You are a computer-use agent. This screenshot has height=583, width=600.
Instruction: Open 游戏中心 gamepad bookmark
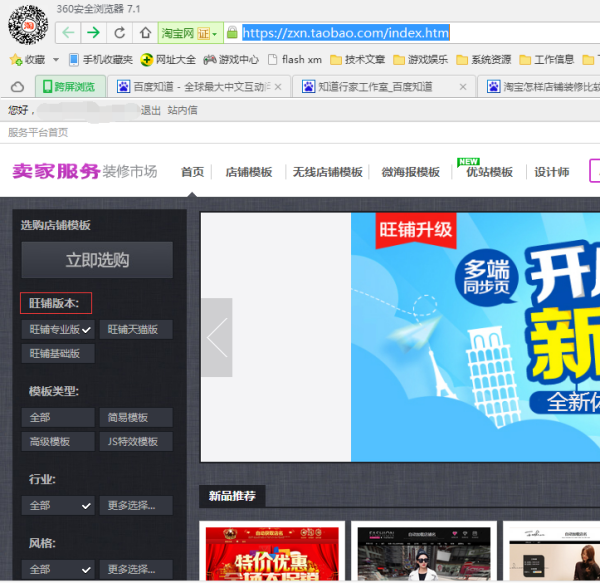click(x=231, y=60)
